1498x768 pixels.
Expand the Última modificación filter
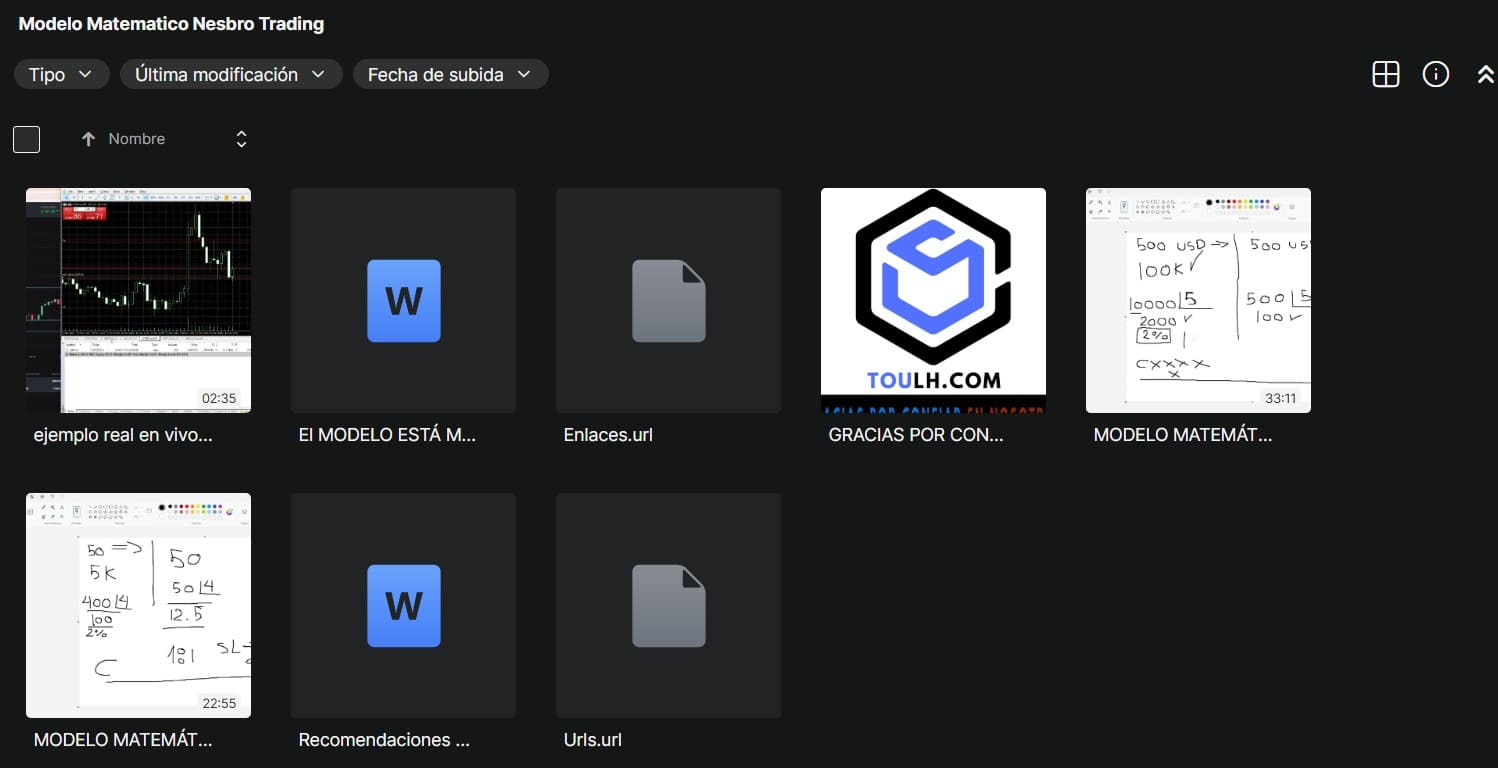pos(230,74)
